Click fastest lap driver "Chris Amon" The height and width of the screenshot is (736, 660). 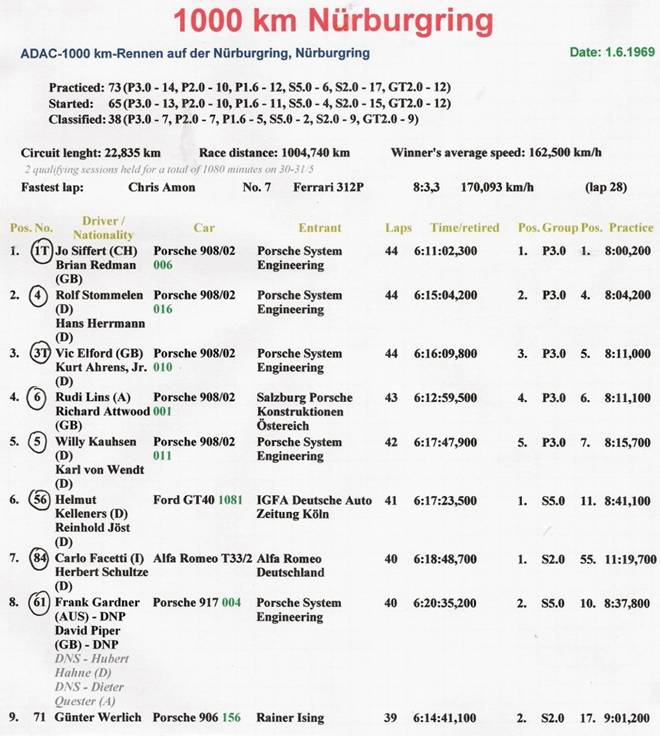coord(161,187)
